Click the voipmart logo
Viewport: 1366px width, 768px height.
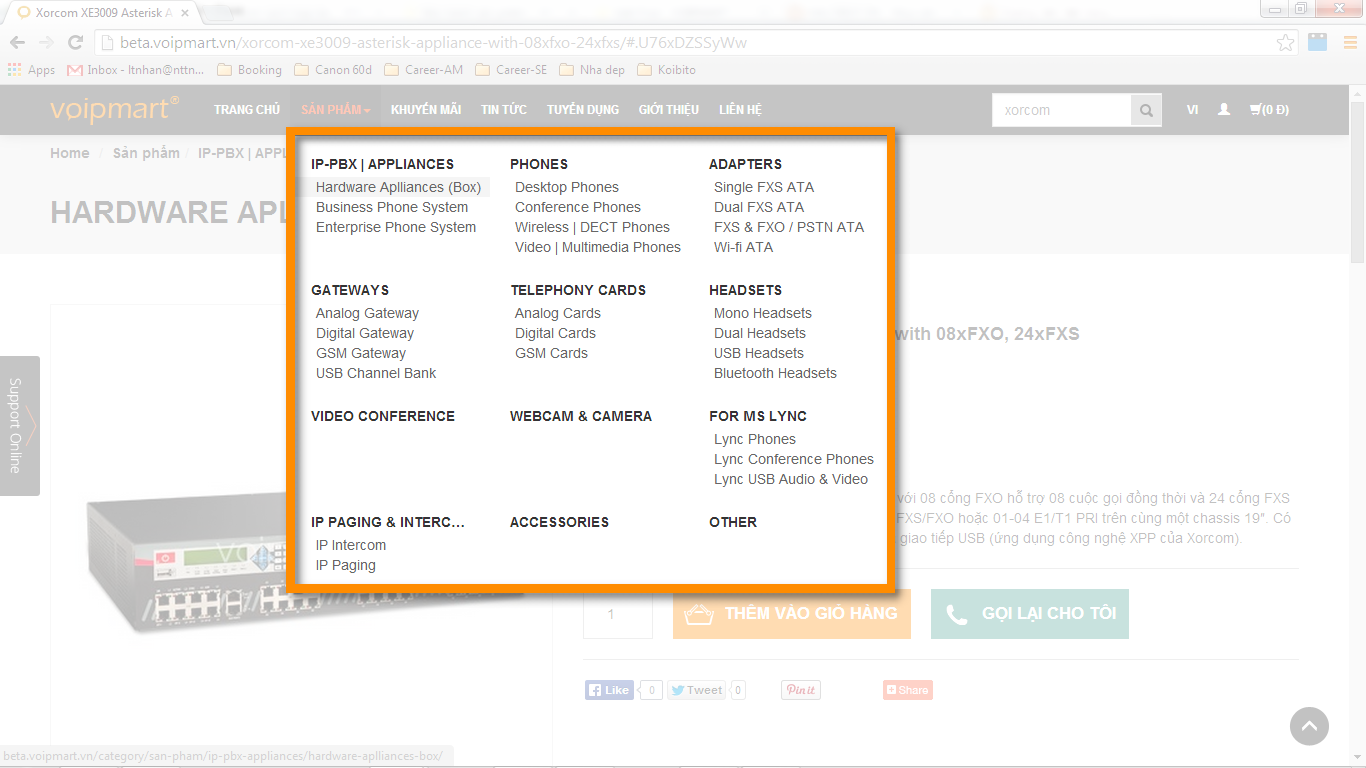coord(115,108)
